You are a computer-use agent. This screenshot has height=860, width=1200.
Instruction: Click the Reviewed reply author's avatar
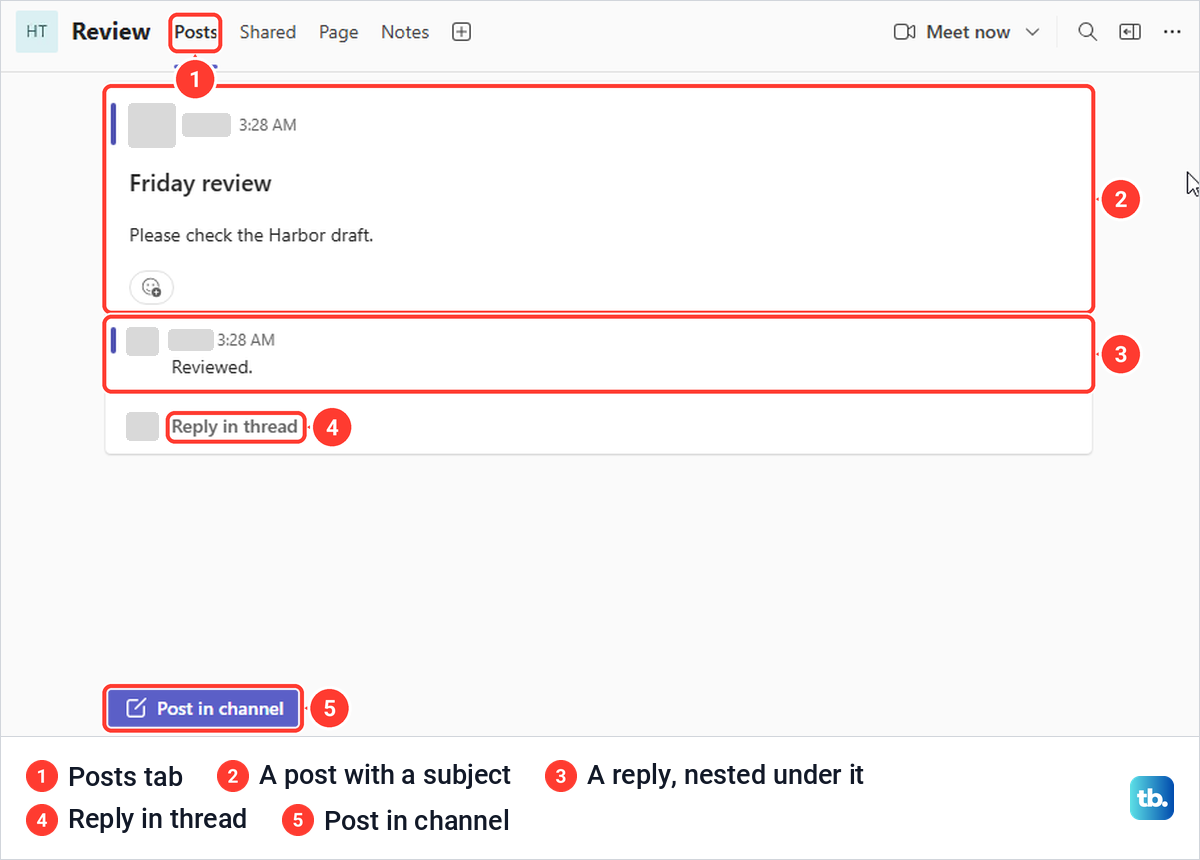point(143,341)
